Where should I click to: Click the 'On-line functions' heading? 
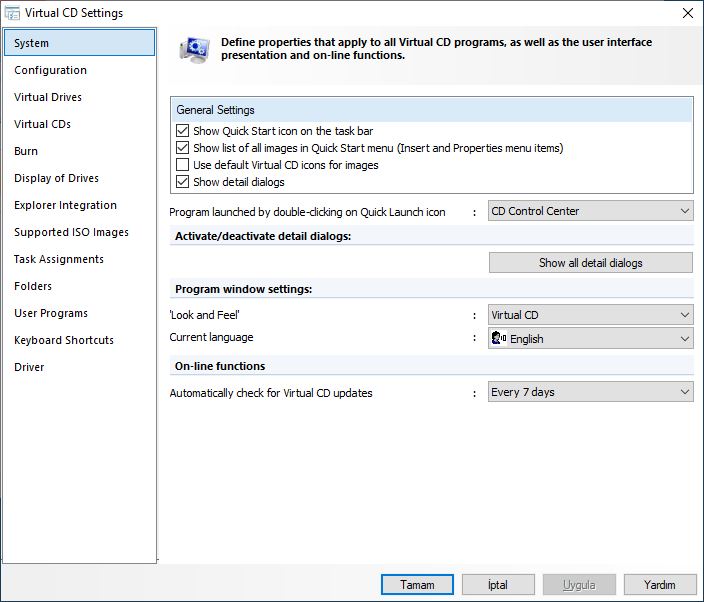pos(220,366)
